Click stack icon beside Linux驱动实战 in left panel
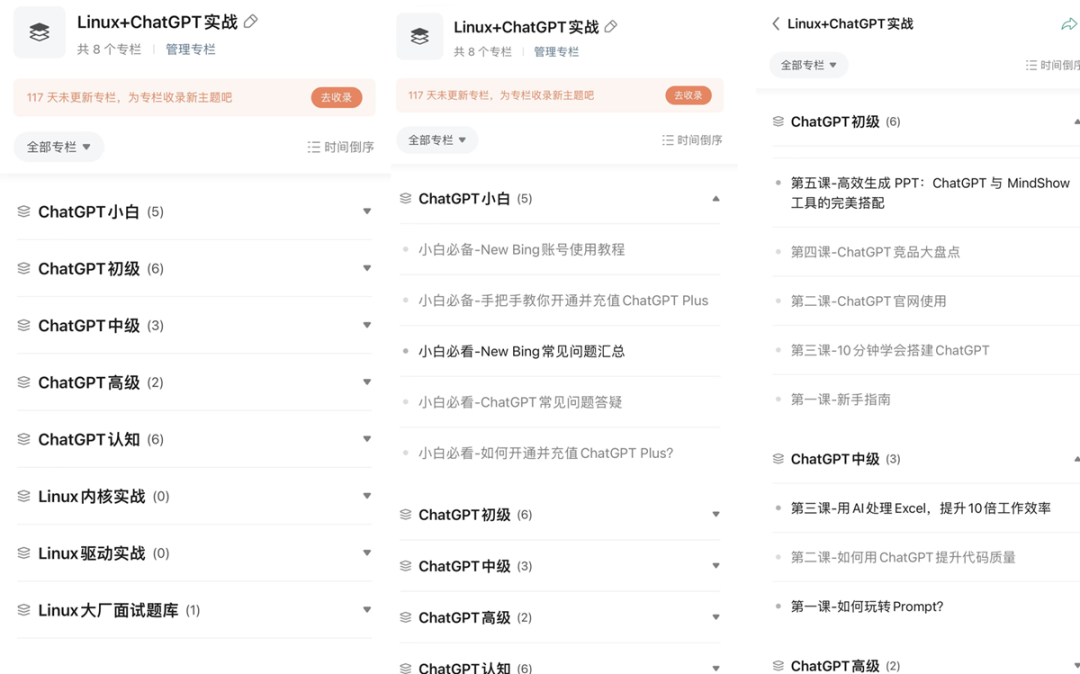 click(24, 553)
